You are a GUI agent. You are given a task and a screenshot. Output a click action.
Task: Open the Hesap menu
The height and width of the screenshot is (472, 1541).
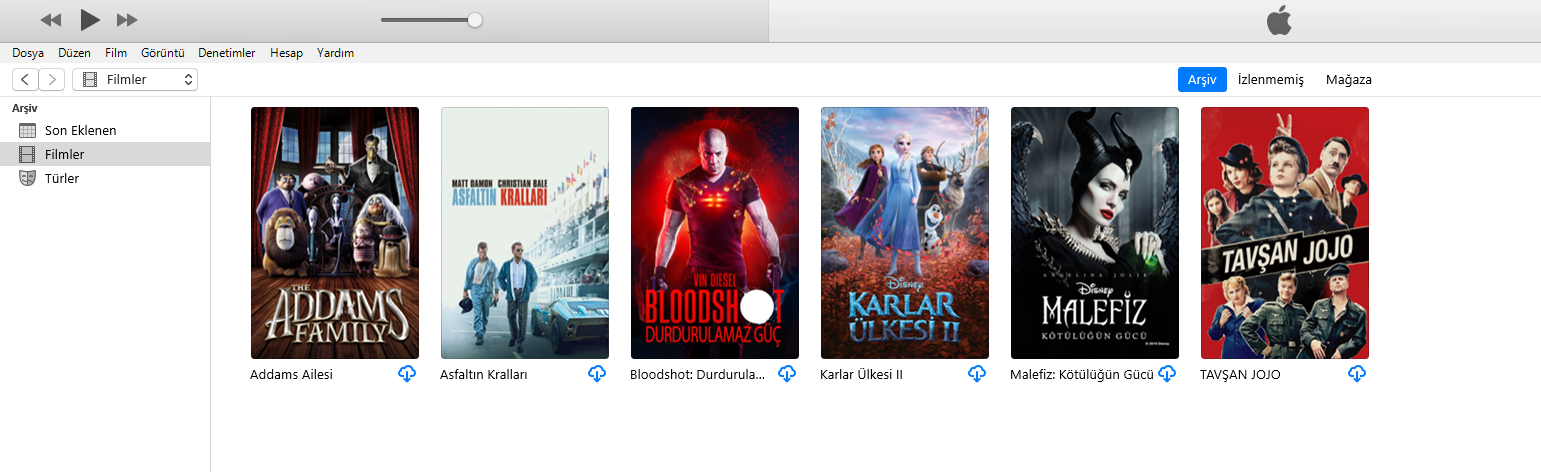(x=286, y=53)
